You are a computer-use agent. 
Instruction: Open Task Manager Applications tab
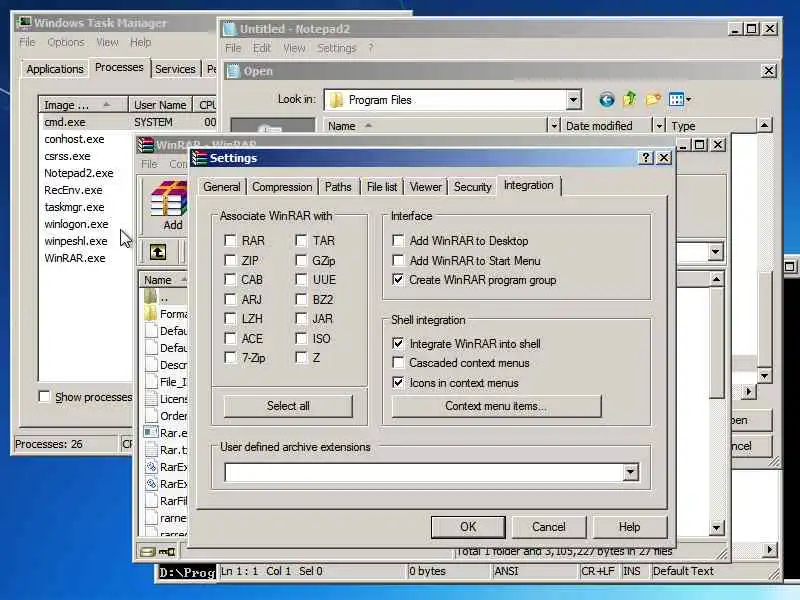(55, 69)
